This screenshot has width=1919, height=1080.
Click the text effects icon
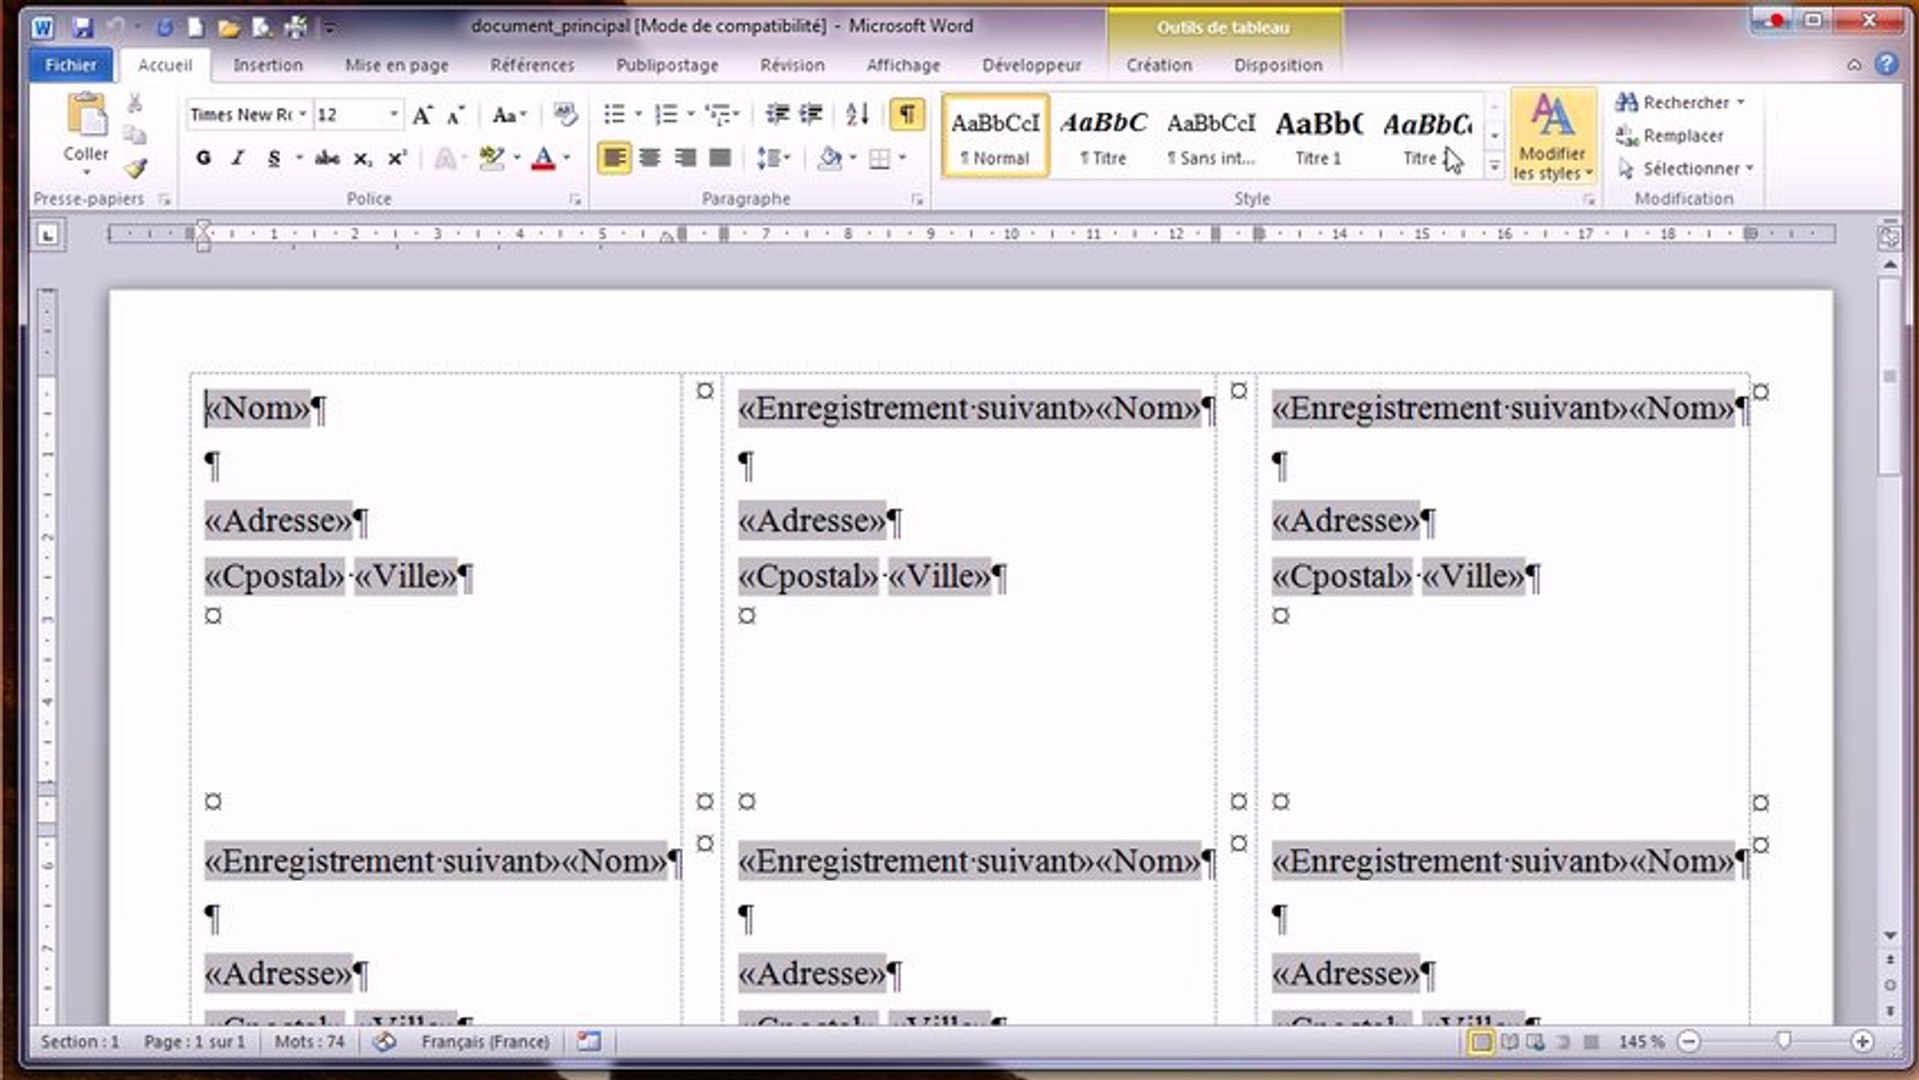click(445, 158)
